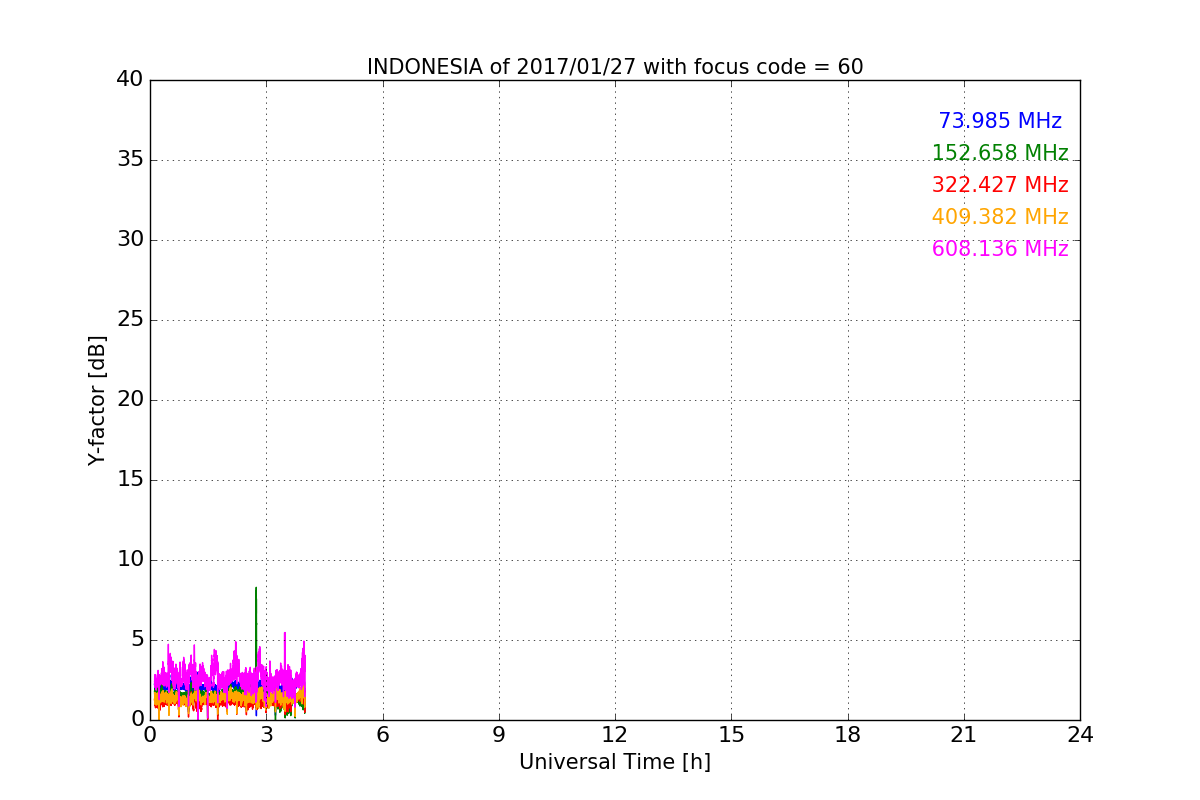Select the 73.985 MHz legend label
Image resolution: width=1200 pixels, height=800 pixels.
tap(1000, 121)
